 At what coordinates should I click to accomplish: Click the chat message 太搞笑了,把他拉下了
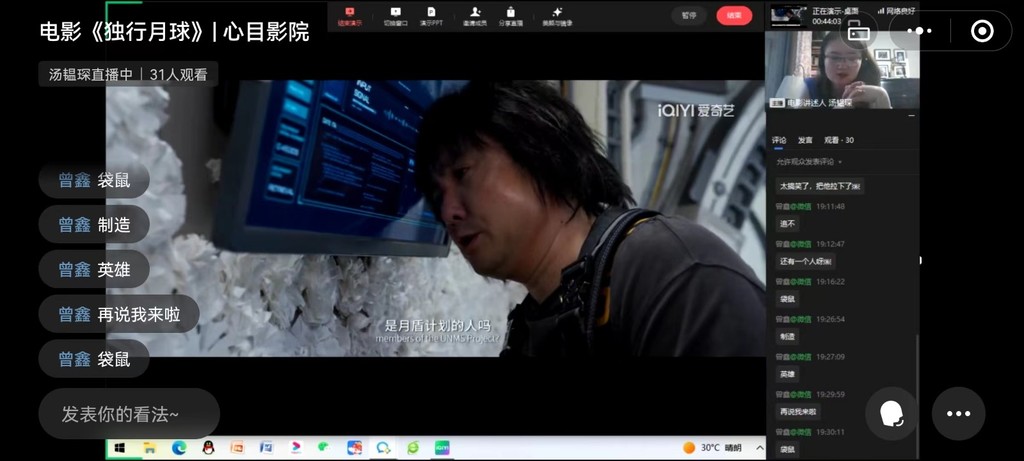(x=820, y=186)
